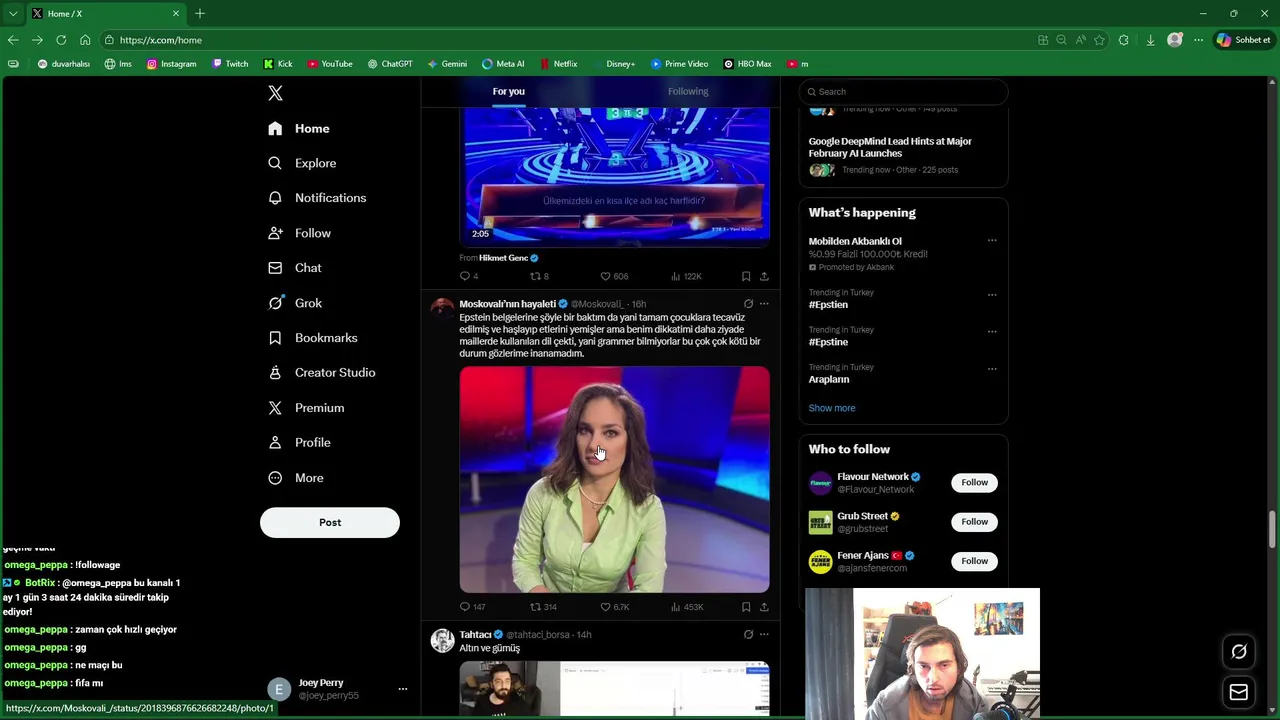Open the browser Downloads icon
The height and width of the screenshot is (720, 1280).
(x=1151, y=40)
